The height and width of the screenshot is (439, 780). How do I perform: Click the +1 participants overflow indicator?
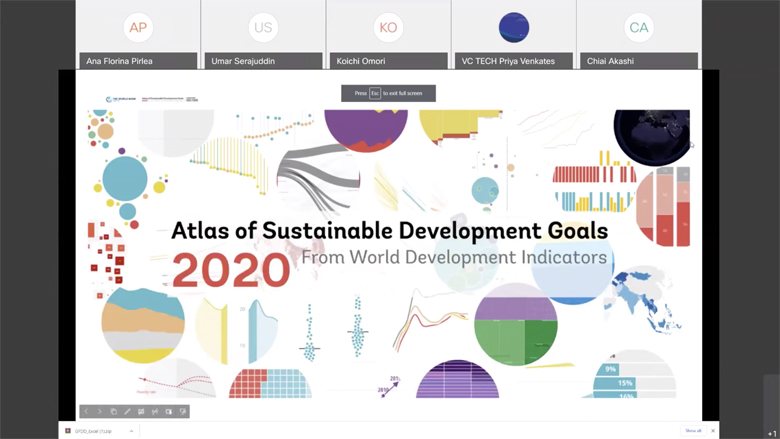tap(772, 434)
